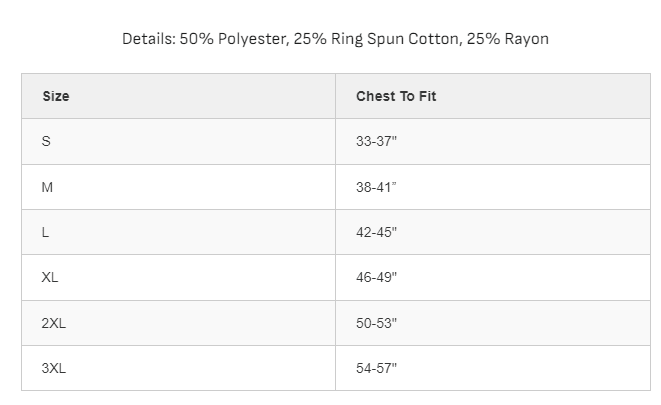The height and width of the screenshot is (405, 661).
Task: Select the Size column header
Action: tap(178, 96)
